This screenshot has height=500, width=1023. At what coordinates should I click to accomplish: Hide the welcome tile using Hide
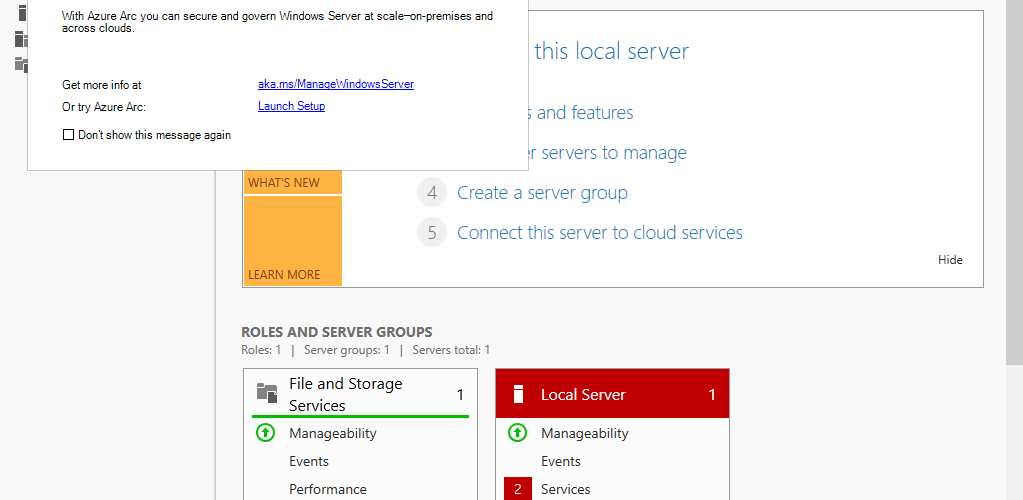[x=950, y=260]
